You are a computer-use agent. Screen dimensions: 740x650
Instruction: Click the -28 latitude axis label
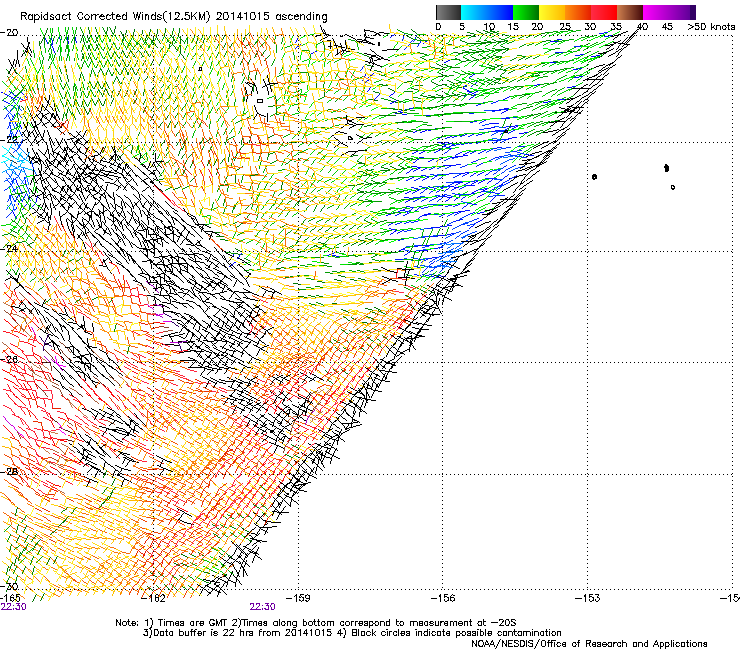pos(9,471)
